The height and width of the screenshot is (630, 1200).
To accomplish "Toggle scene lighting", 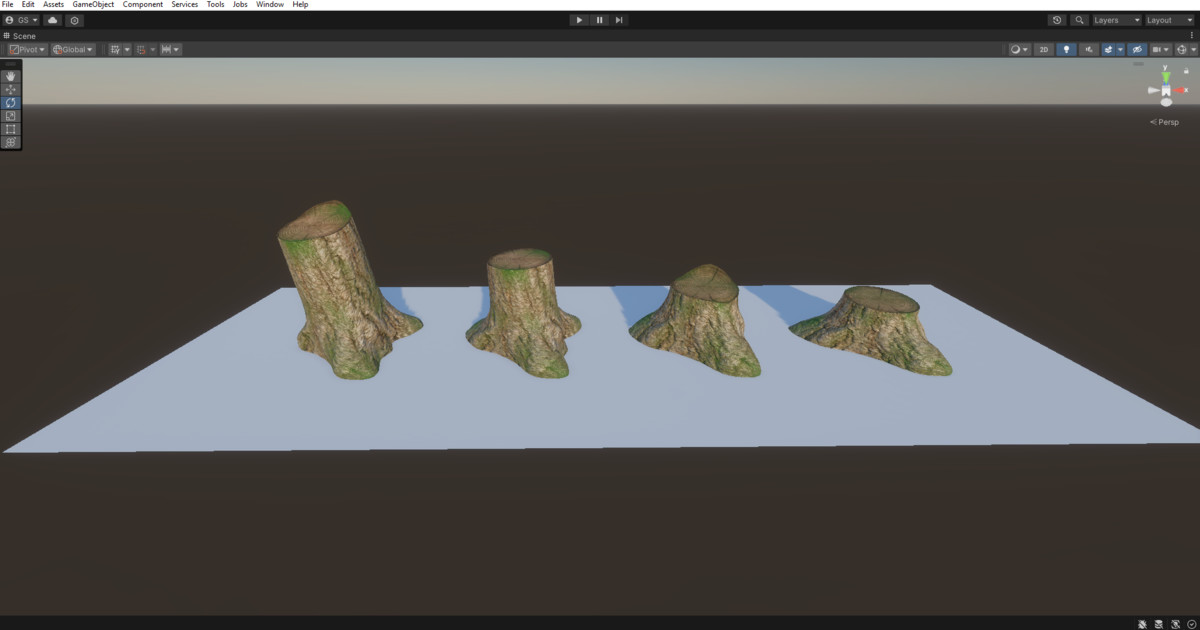I will click(x=1068, y=48).
